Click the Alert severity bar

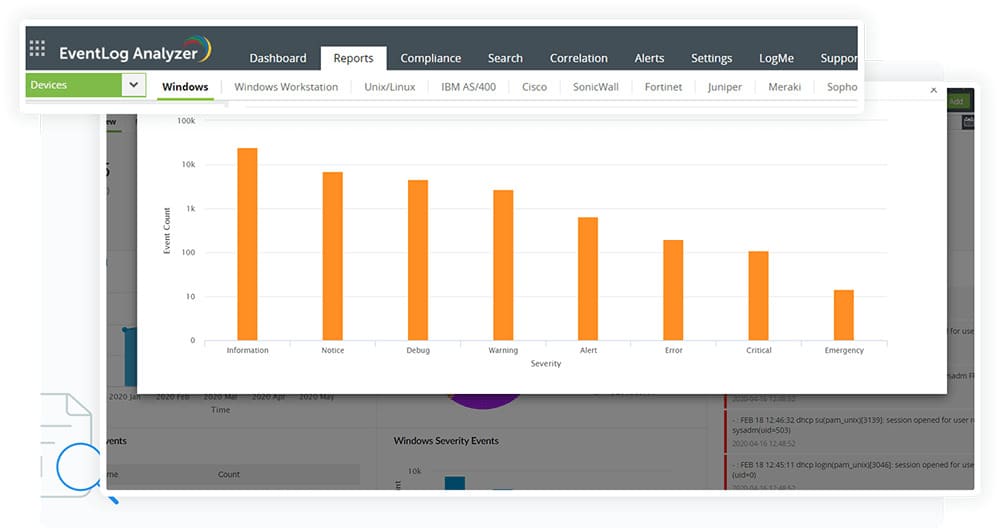click(x=588, y=279)
